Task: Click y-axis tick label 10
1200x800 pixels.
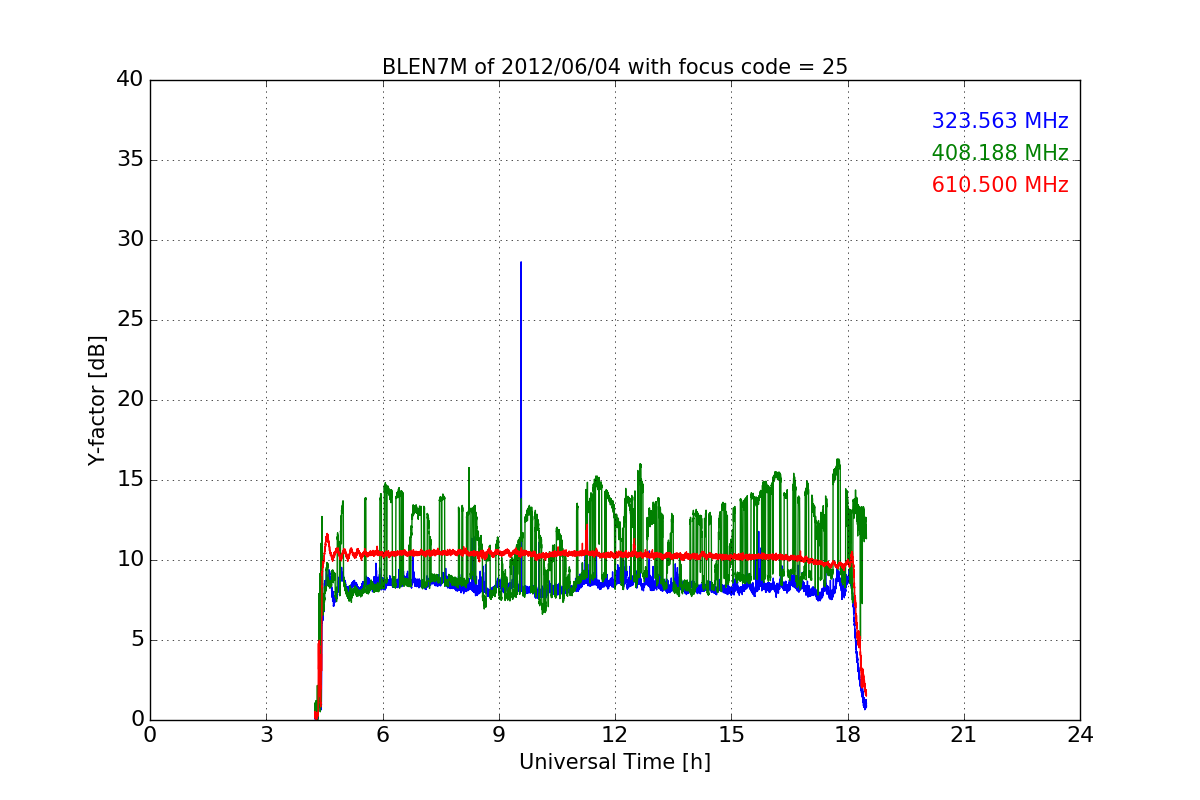Action: [130, 560]
